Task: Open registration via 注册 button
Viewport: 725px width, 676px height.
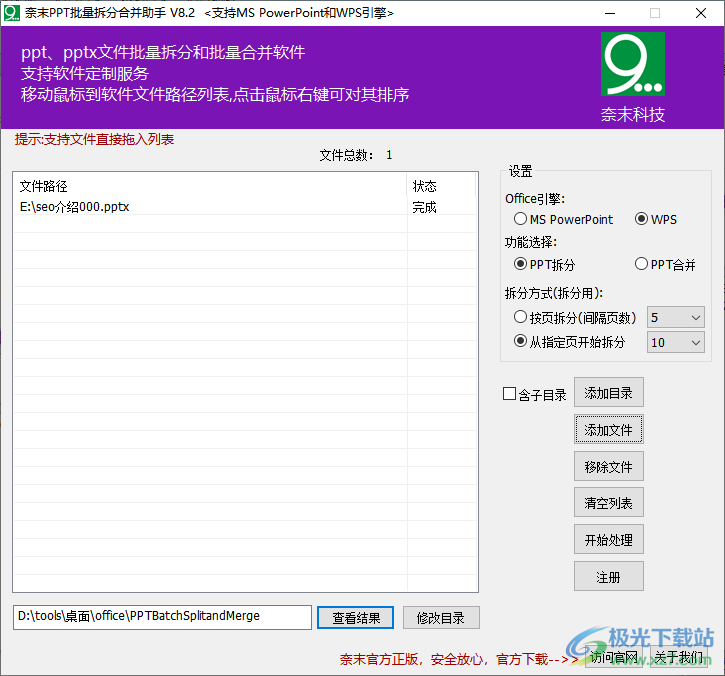Action: pyautogui.click(x=608, y=577)
